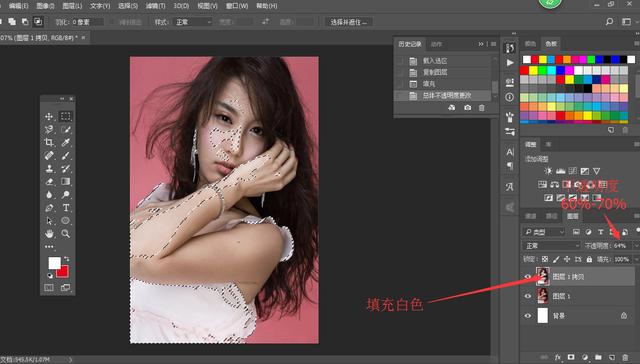
Task: Select the Path Selection tool
Action: tap(49, 221)
